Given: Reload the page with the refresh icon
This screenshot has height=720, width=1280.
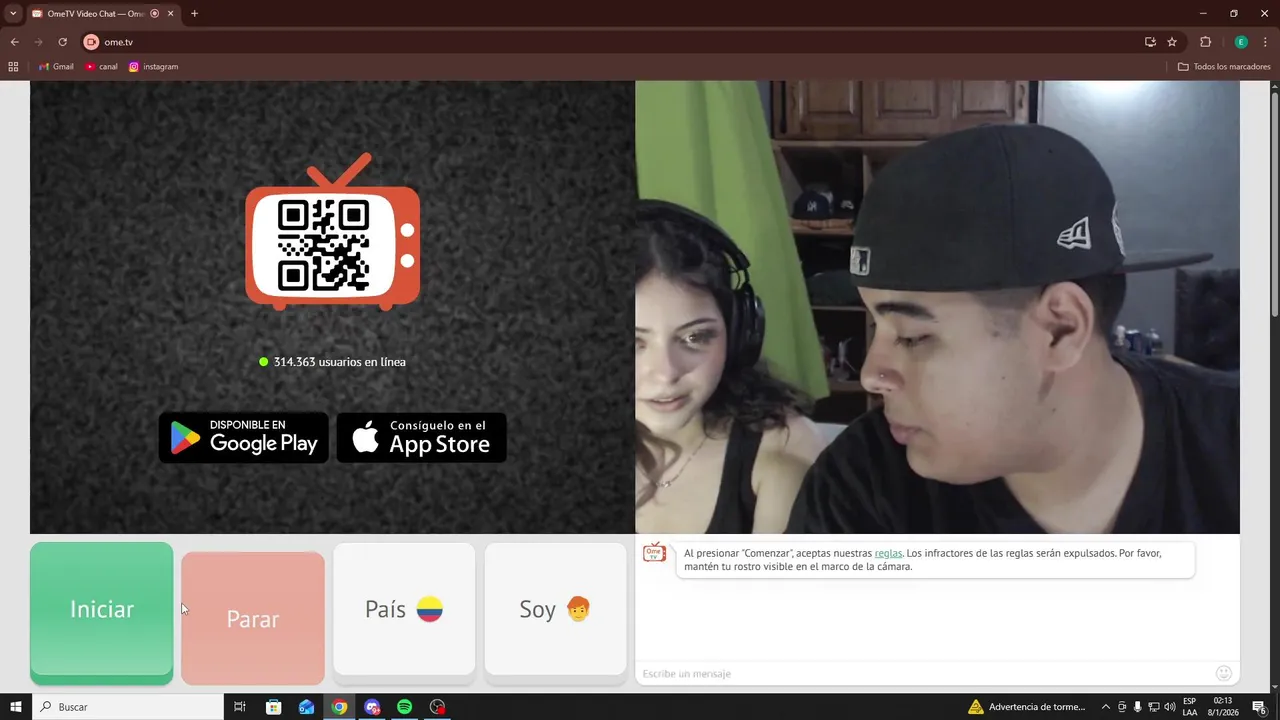Looking at the screenshot, I should click(62, 42).
